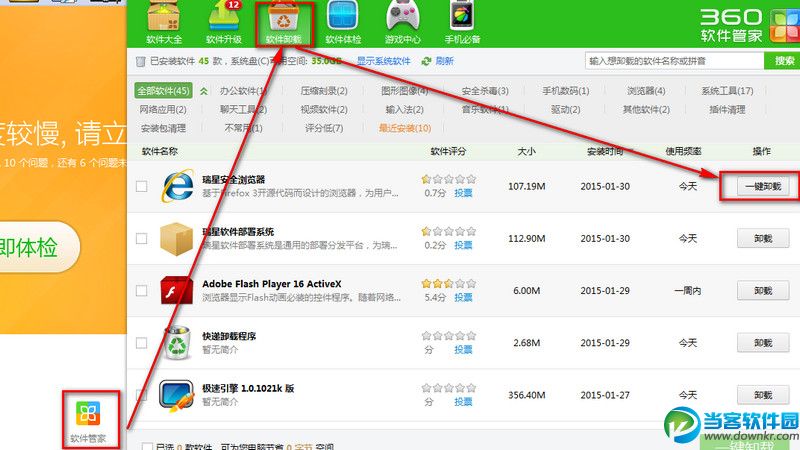Show 评分低(7) software
Screen dimensions: 800x450
click(x=324, y=128)
